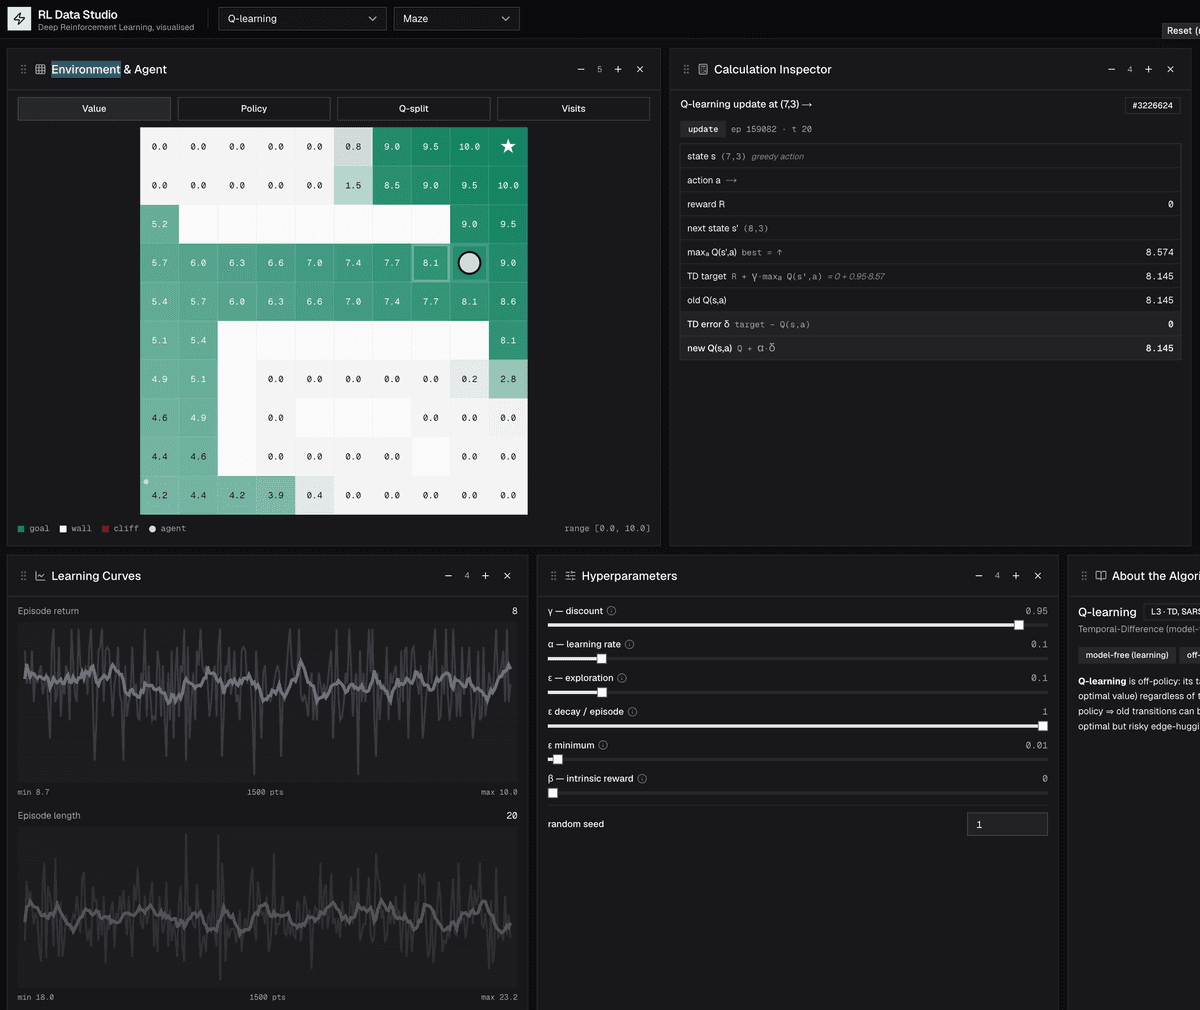The image size is (1200, 1010).
Task: Click the Reset button
Action: (1182, 31)
